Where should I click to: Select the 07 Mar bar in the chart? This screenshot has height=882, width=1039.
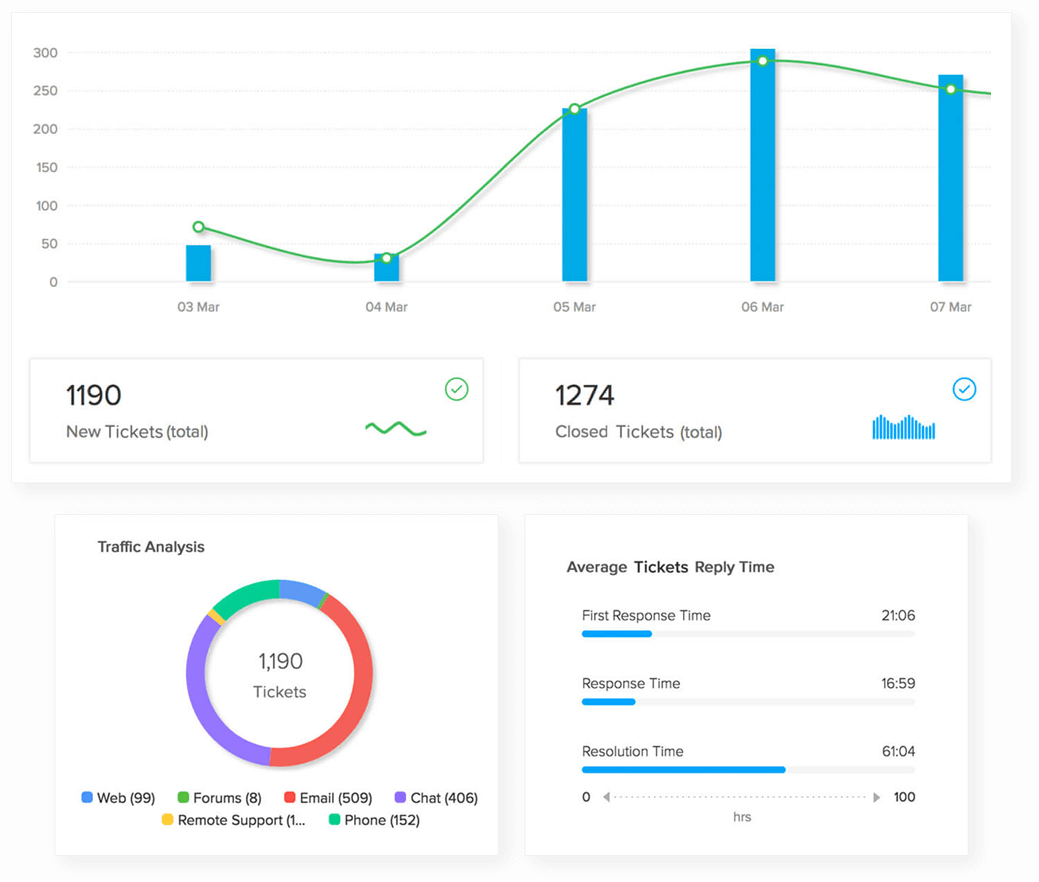point(951,178)
